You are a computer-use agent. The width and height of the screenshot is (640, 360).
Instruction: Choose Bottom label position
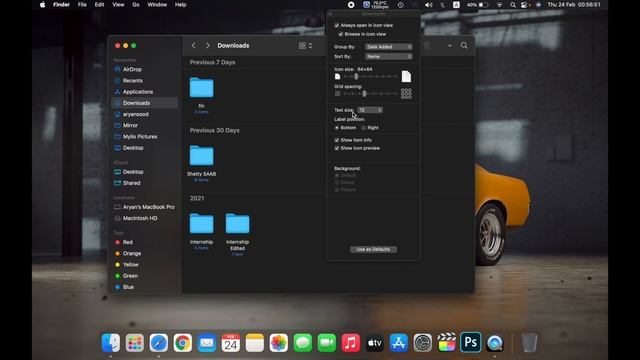tap(337, 128)
